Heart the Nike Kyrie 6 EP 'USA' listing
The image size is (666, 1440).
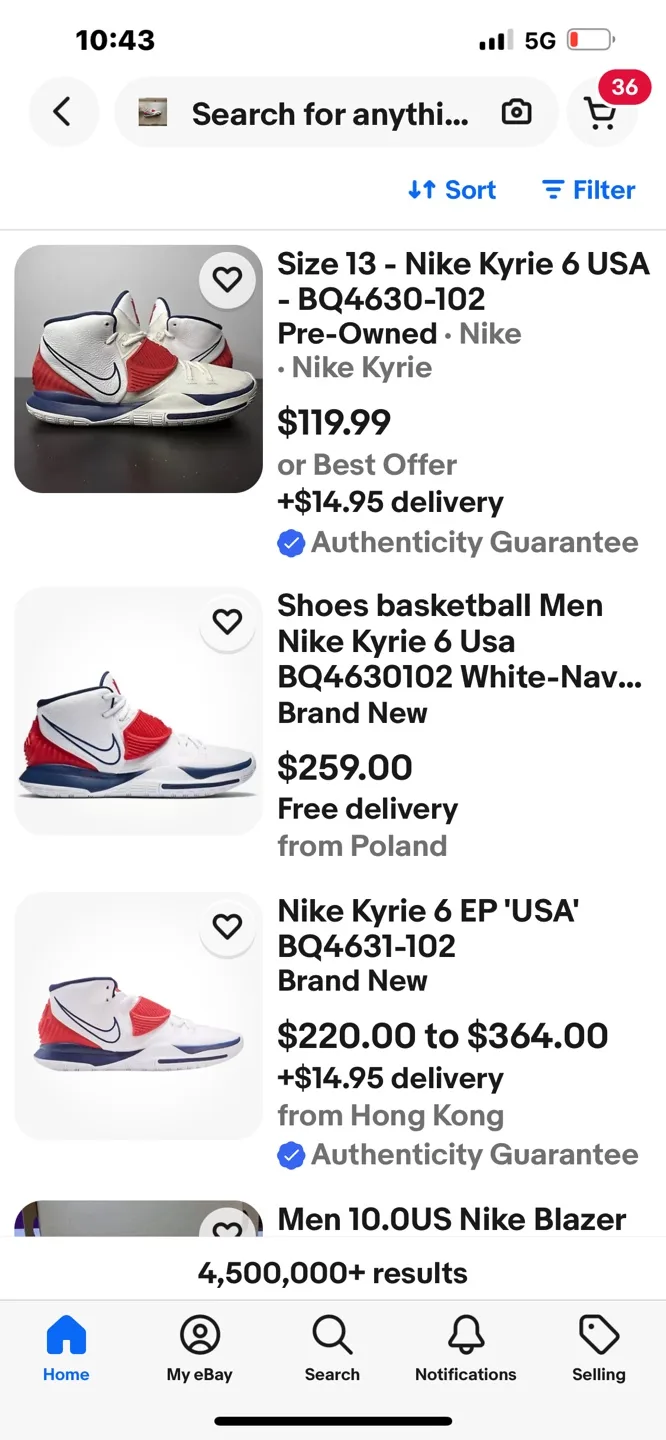[x=227, y=927]
